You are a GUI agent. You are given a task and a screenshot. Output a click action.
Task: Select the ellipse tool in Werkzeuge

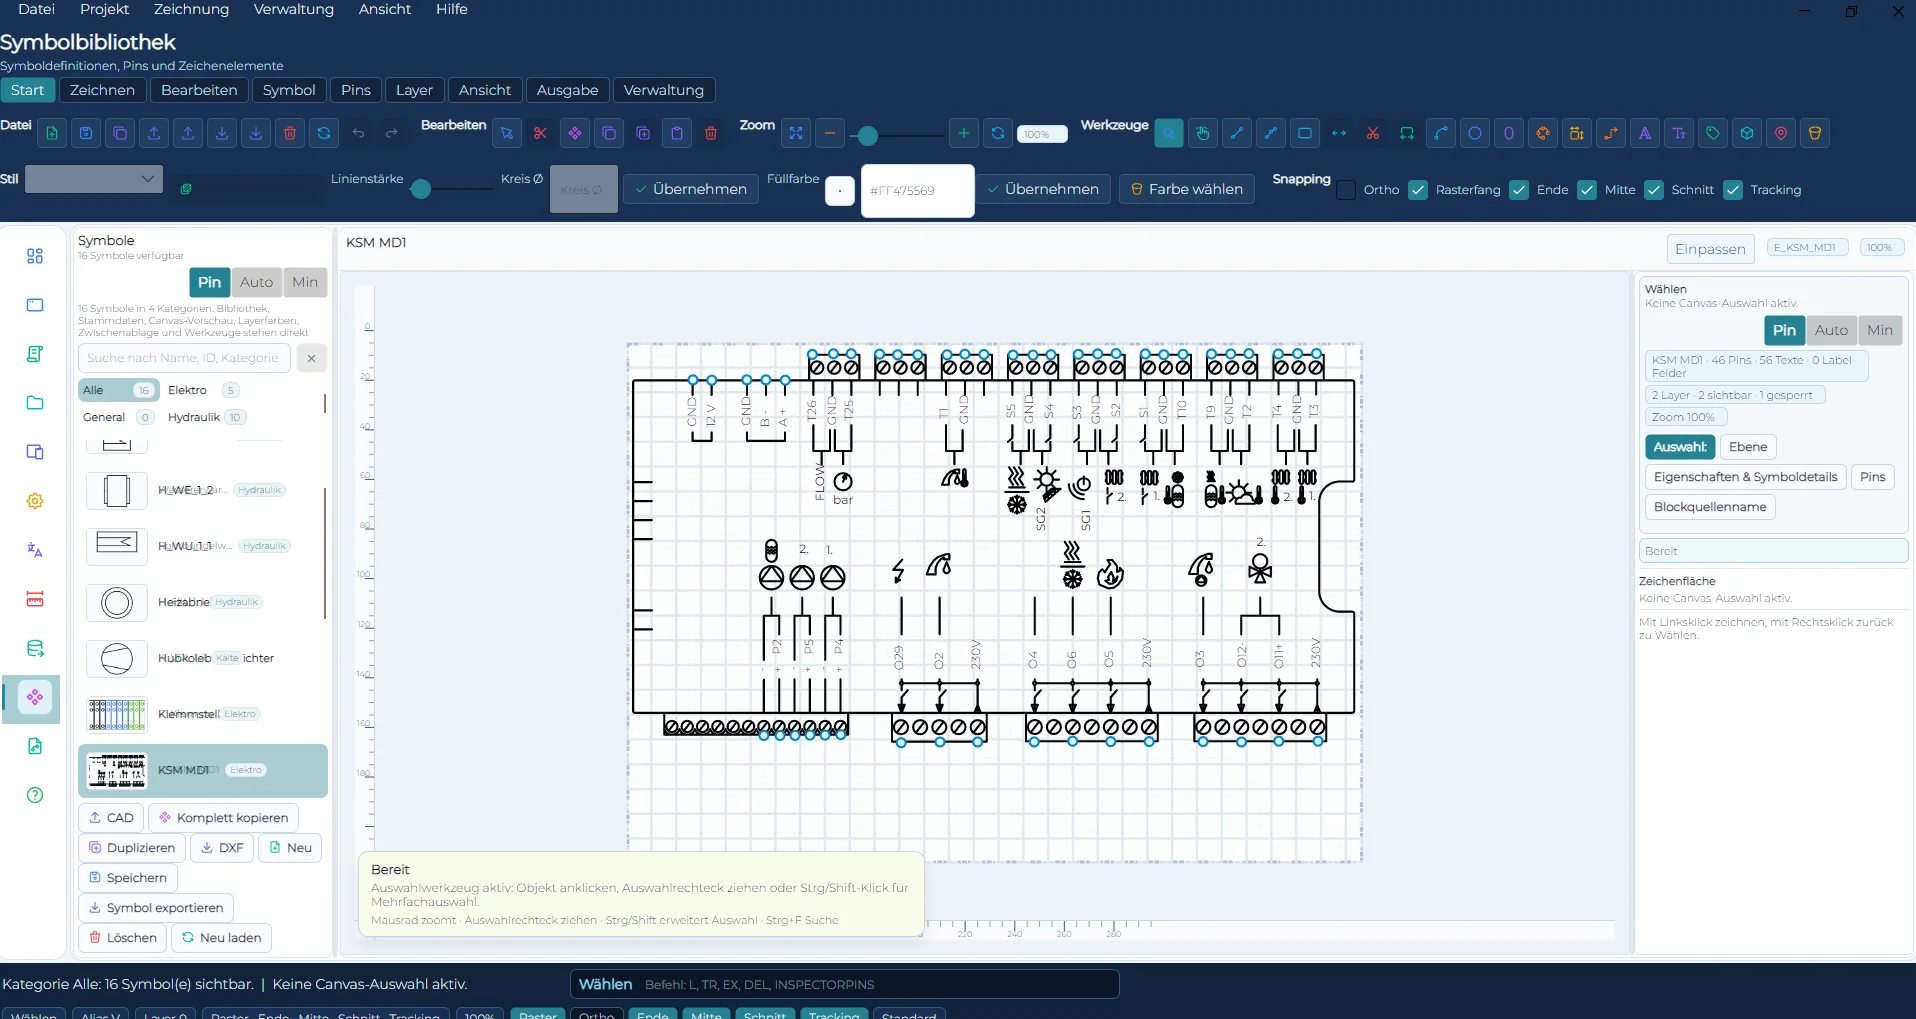point(1509,133)
